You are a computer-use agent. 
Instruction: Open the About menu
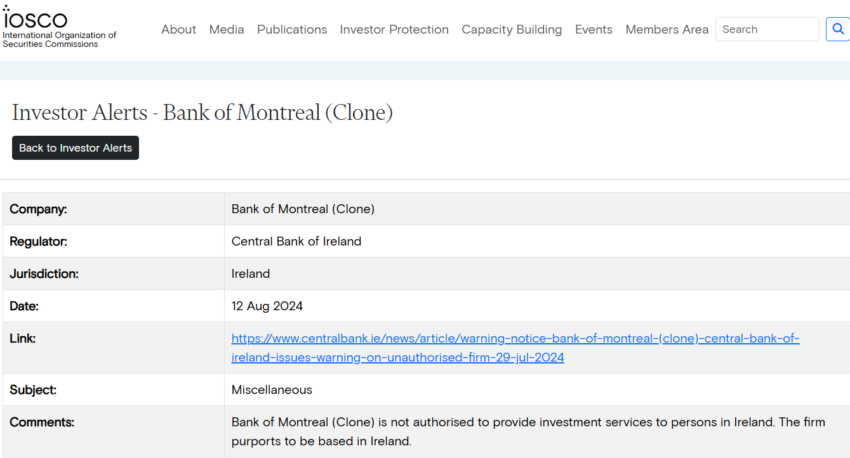pyautogui.click(x=178, y=29)
